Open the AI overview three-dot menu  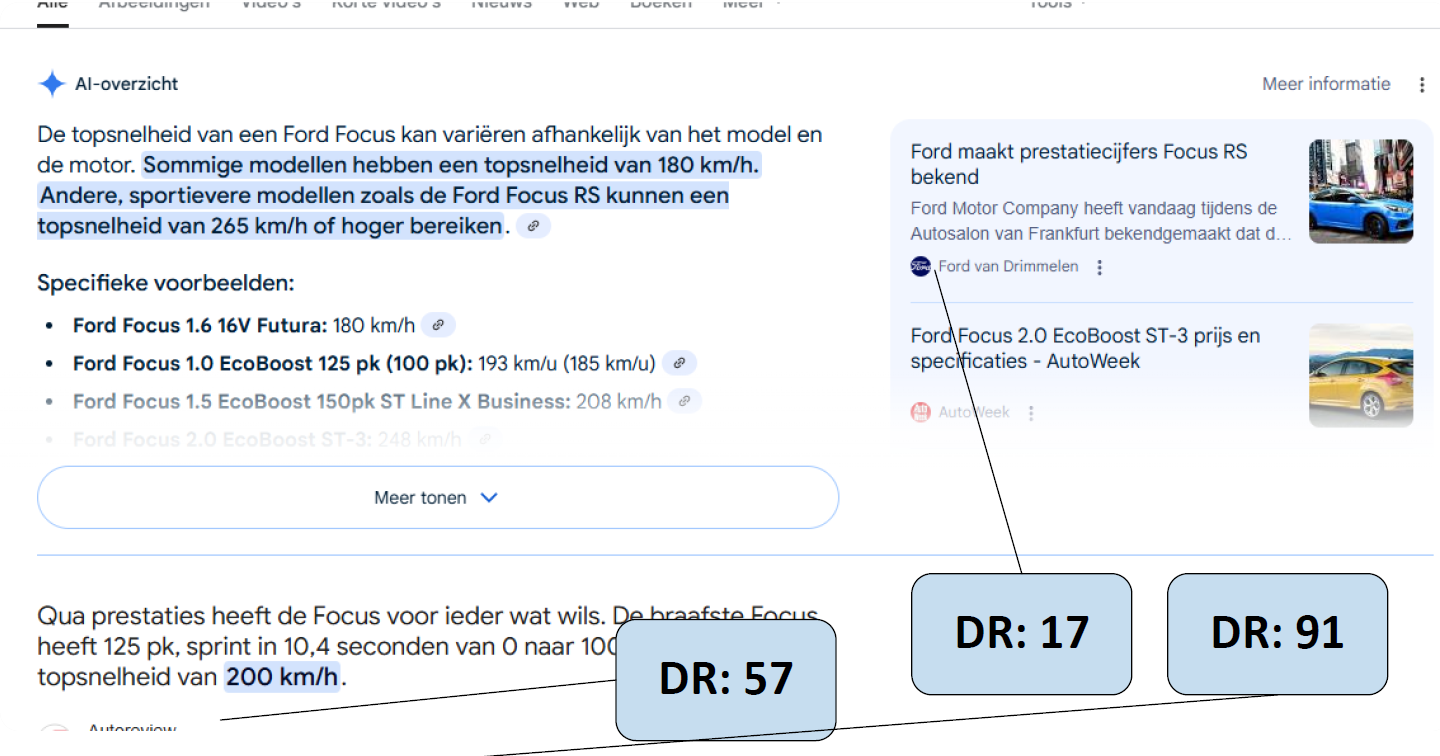click(x=1422, y=85)
